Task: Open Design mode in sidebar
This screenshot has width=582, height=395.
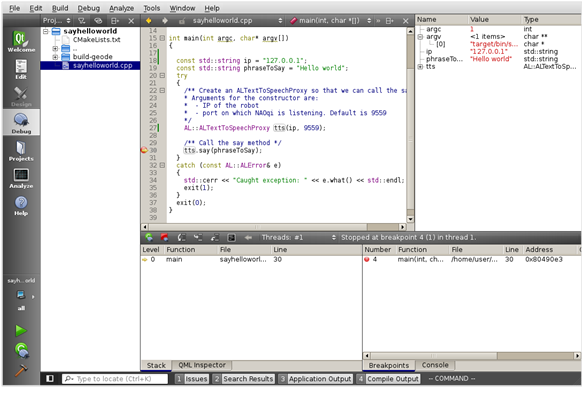Action: [21, 96]
